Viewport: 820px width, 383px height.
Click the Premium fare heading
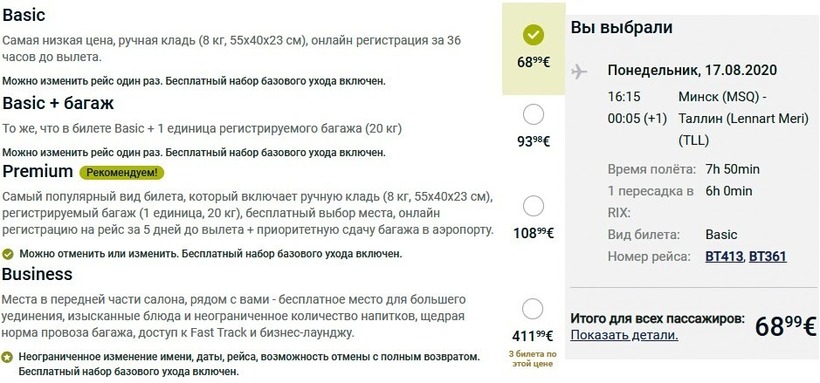38,171
